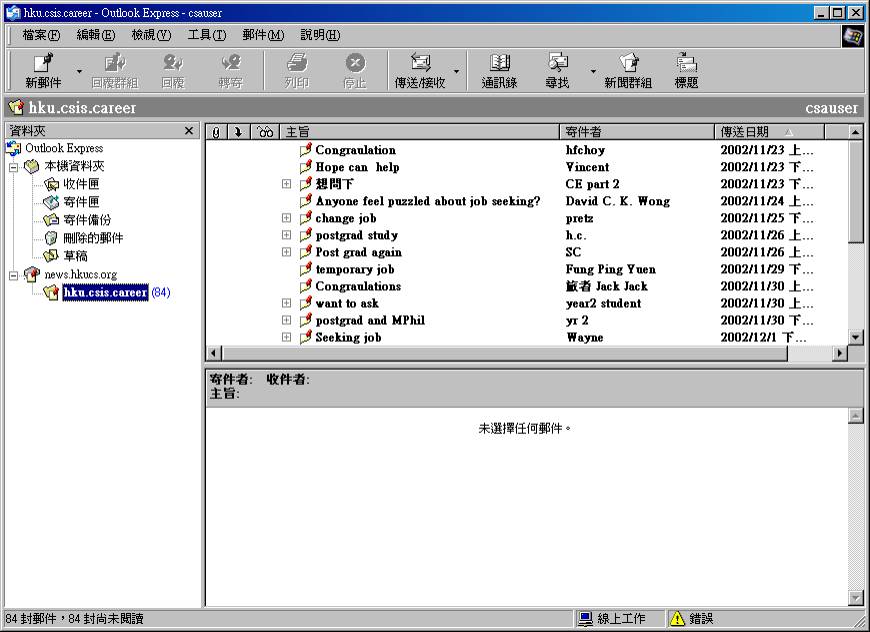This screenshot has width=870, height=632.
Task: Open the 寄件備份 sent items folder icon
Action: 51,220
